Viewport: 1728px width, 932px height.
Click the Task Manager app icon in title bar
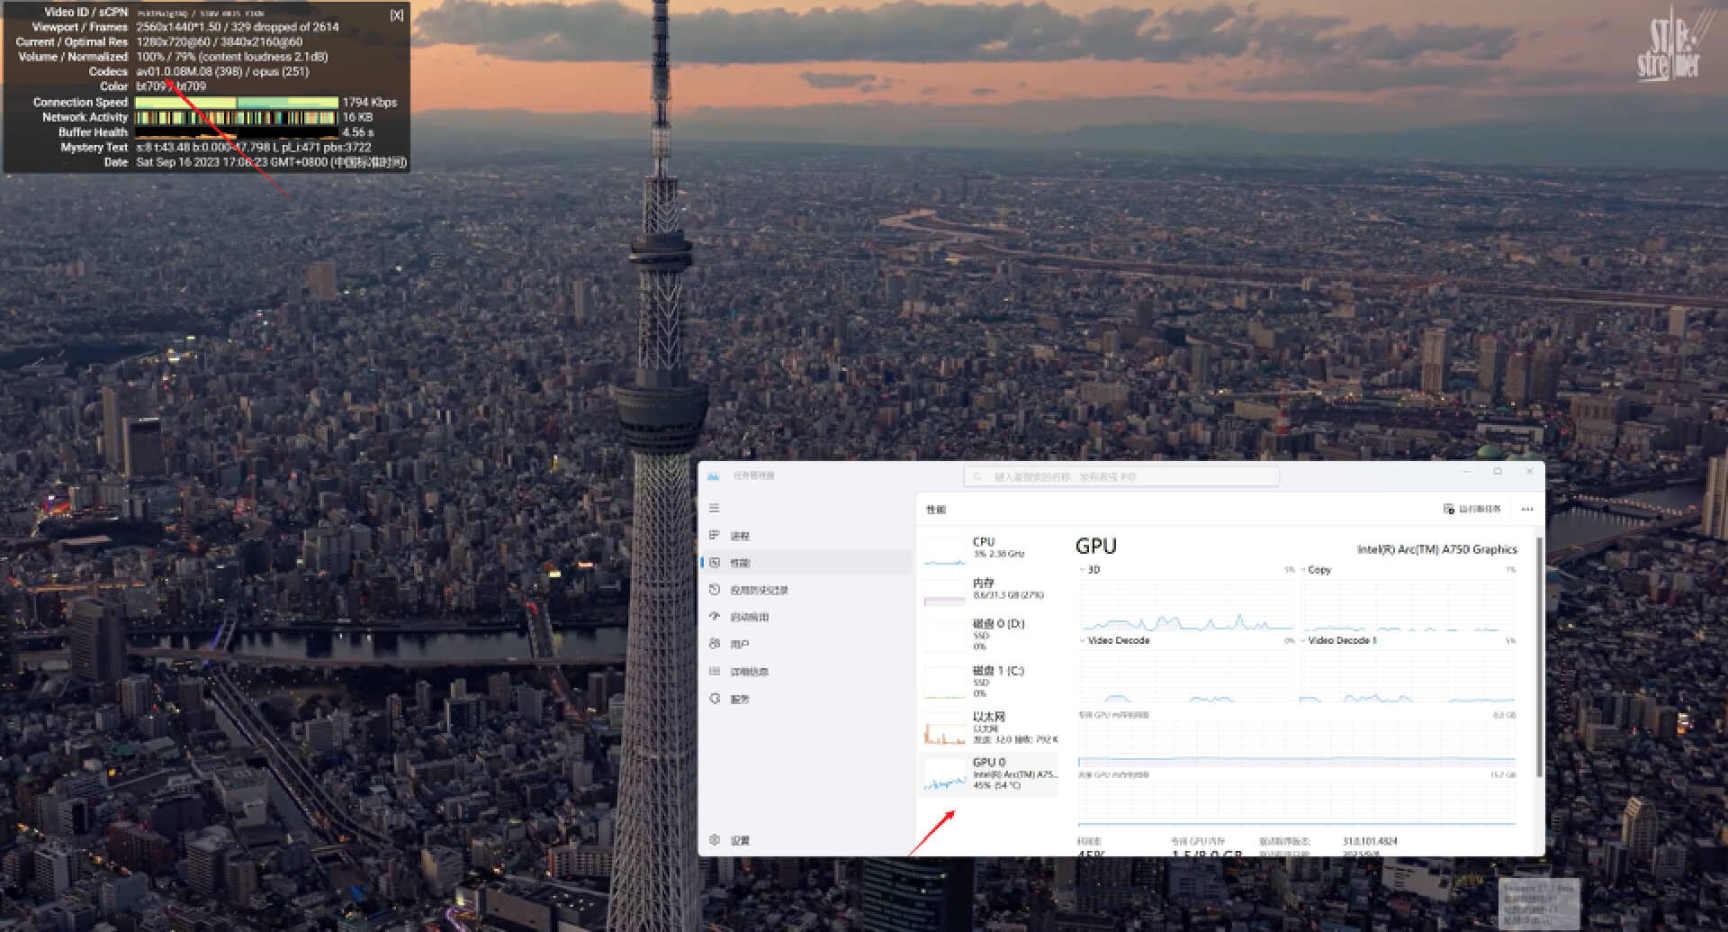pyautogui.click(x=714, y=476)
